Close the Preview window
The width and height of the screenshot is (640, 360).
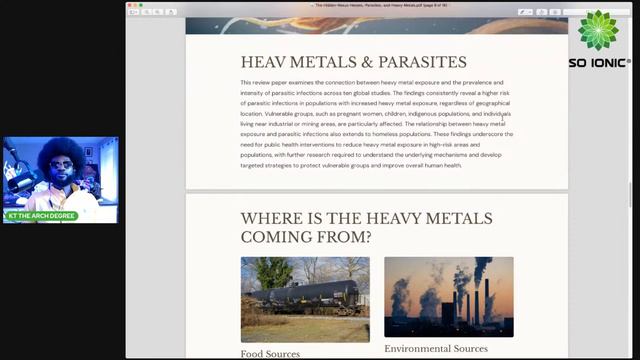pos(130,5)
